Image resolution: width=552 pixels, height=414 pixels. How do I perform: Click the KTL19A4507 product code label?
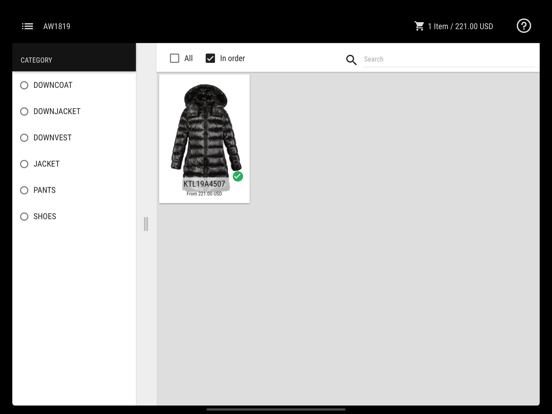(204, 184)
